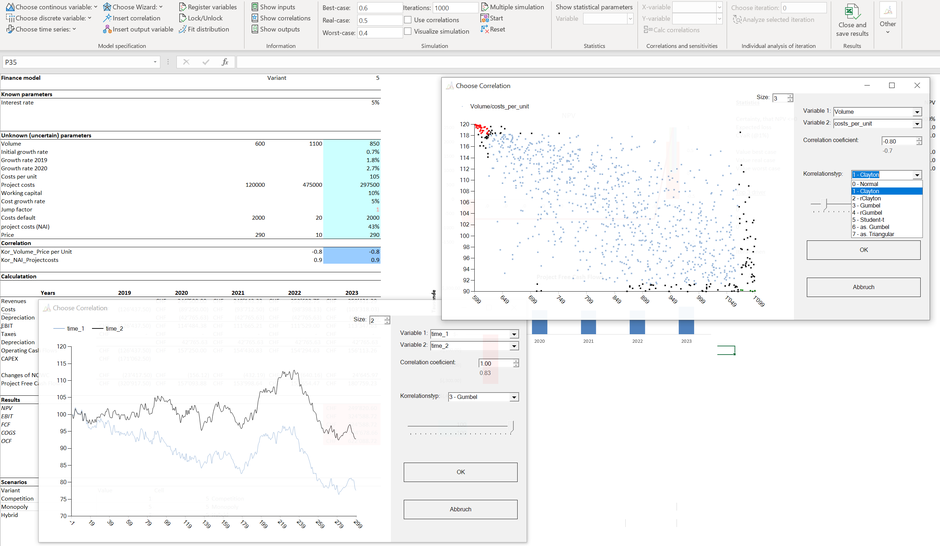Screen dimensions: 940x546
Task: Click the Fit distribution icon
Action: click(182, 29)
